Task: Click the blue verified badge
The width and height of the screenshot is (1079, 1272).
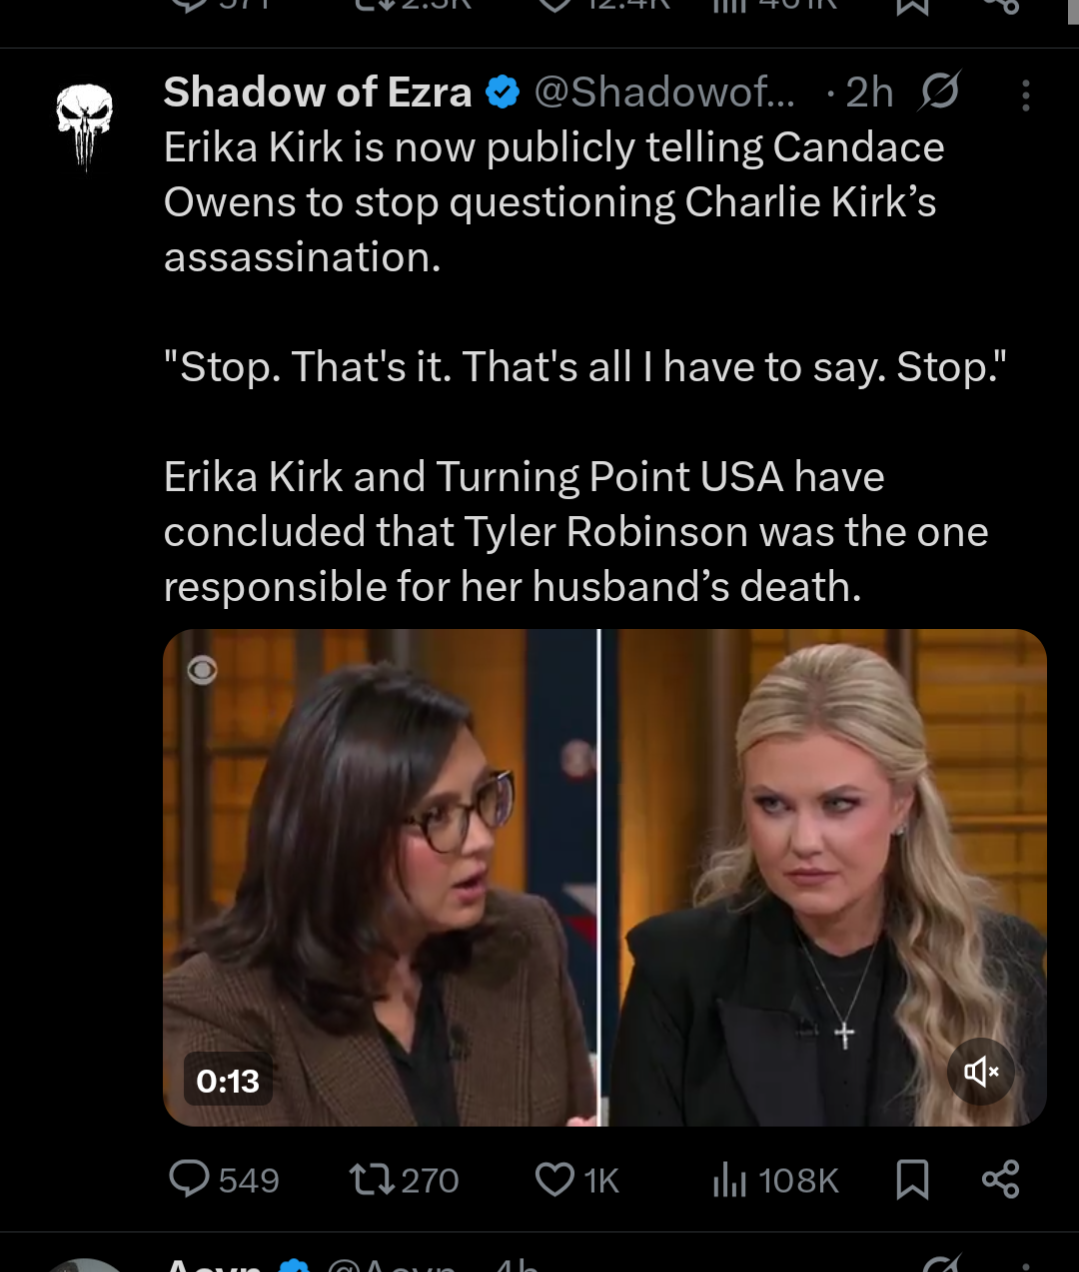Action: point(502,92)
